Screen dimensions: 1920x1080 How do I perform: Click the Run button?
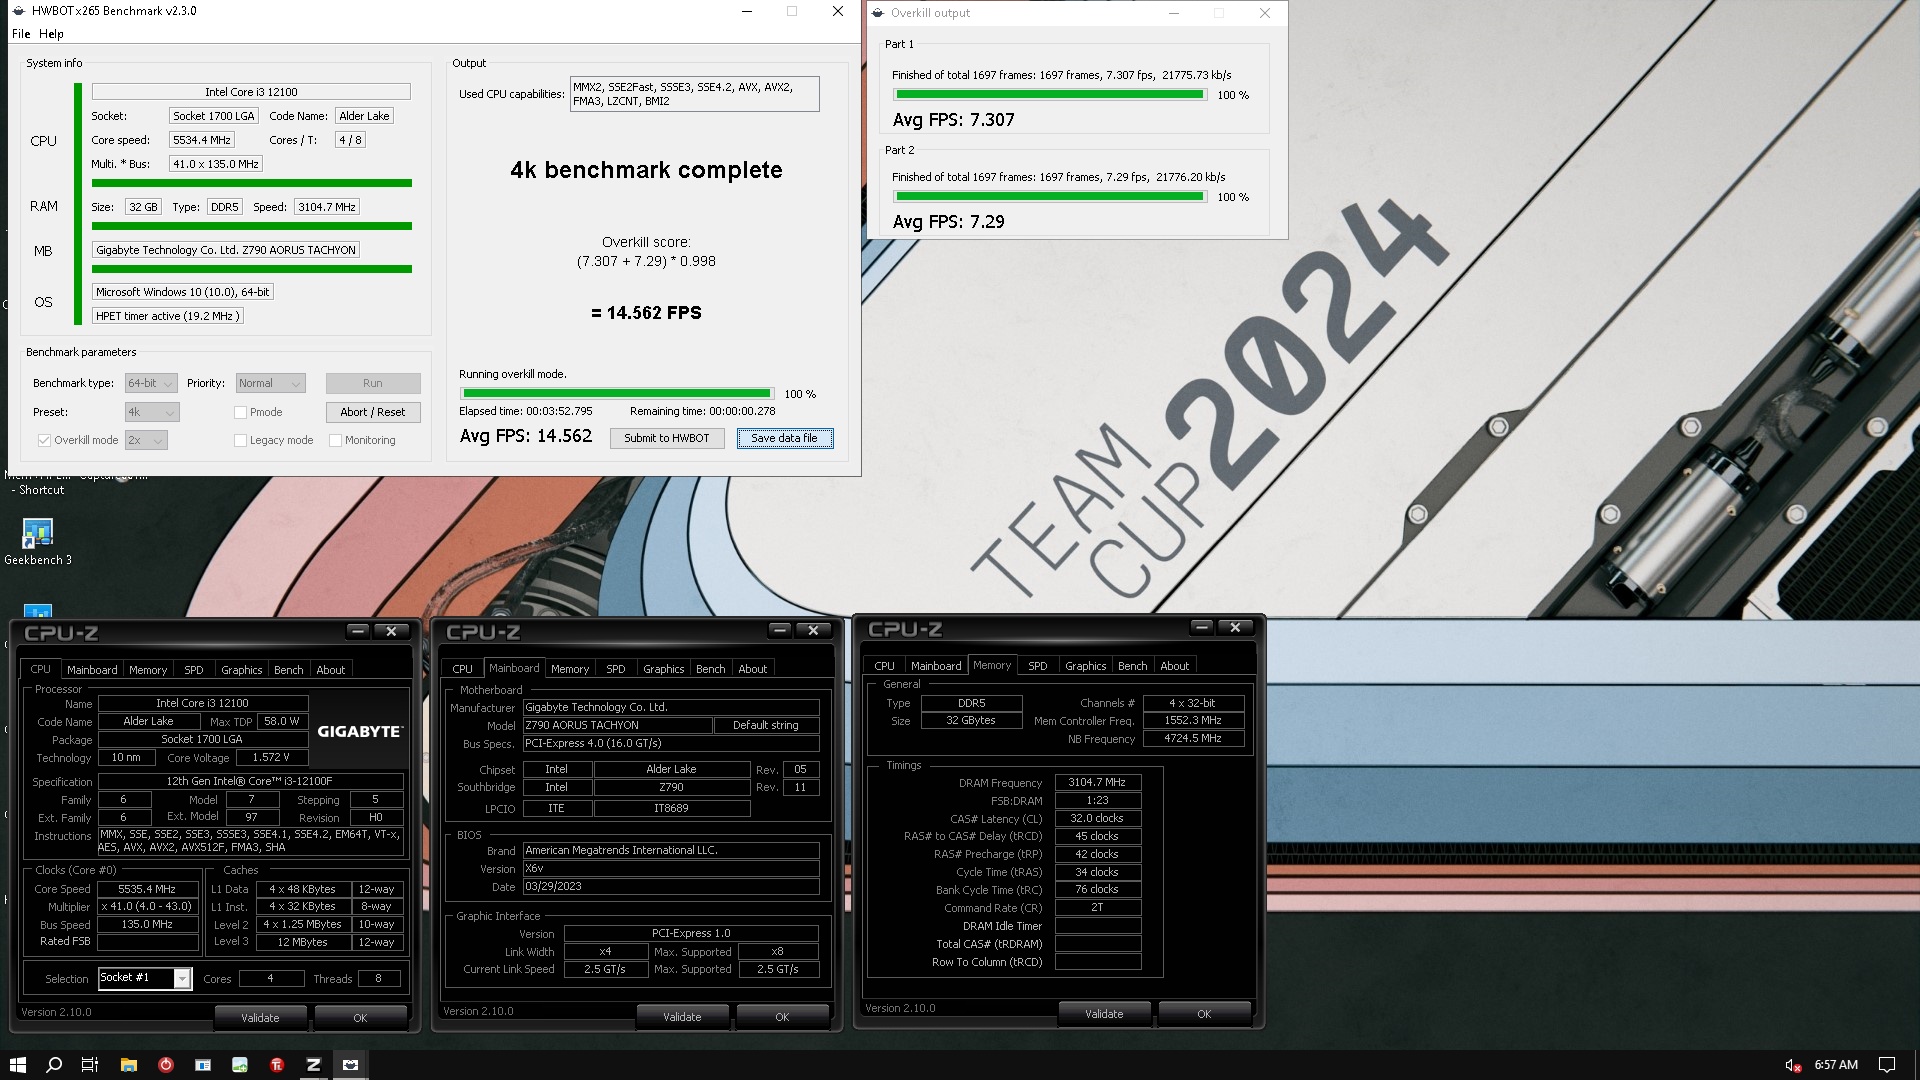click(373, 383)
